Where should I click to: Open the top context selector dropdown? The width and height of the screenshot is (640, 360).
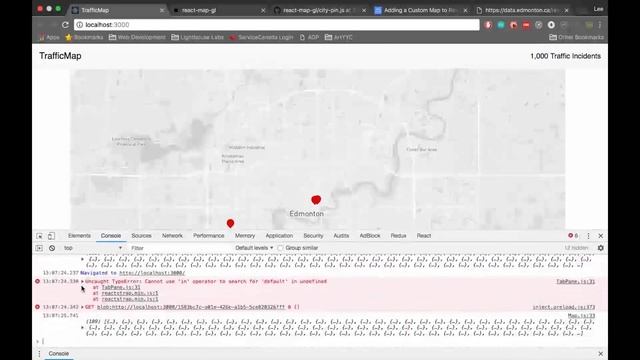[x=93, y=248]
